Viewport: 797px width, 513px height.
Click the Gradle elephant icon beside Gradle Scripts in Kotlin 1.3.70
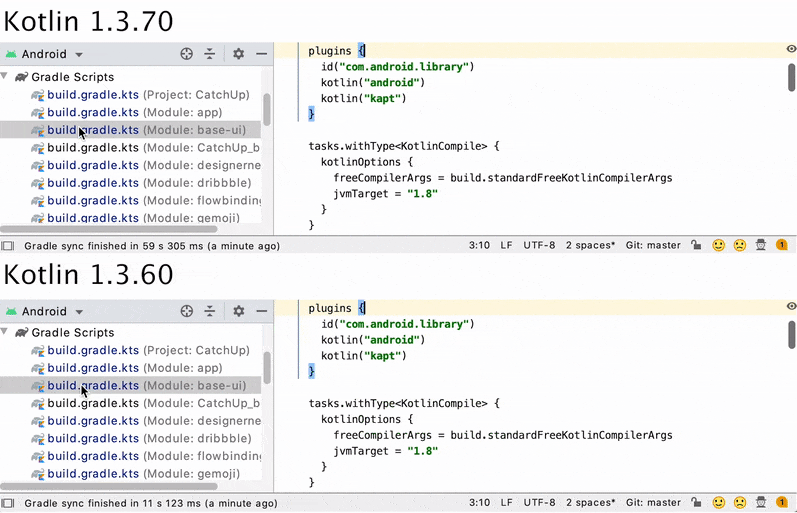21,77
